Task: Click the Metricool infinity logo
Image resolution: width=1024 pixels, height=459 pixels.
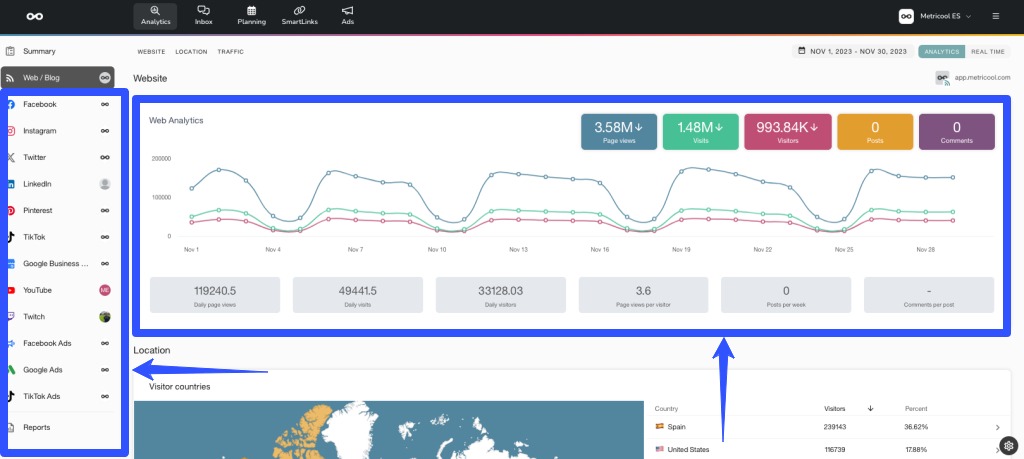Action: pyautogui.click(x=35, y=16)
